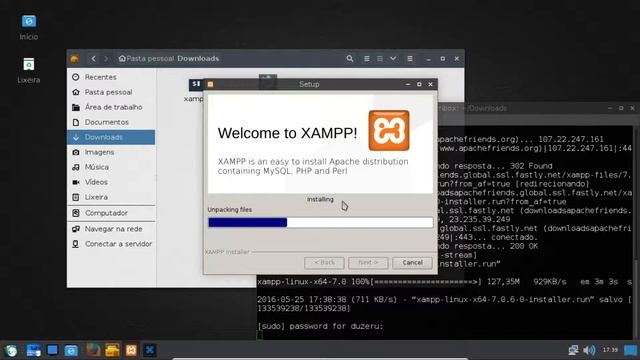Image resolution: width=640 pixels, height=360 pixels.
Task: Open search in the file manager
Action: coord(350,58)
